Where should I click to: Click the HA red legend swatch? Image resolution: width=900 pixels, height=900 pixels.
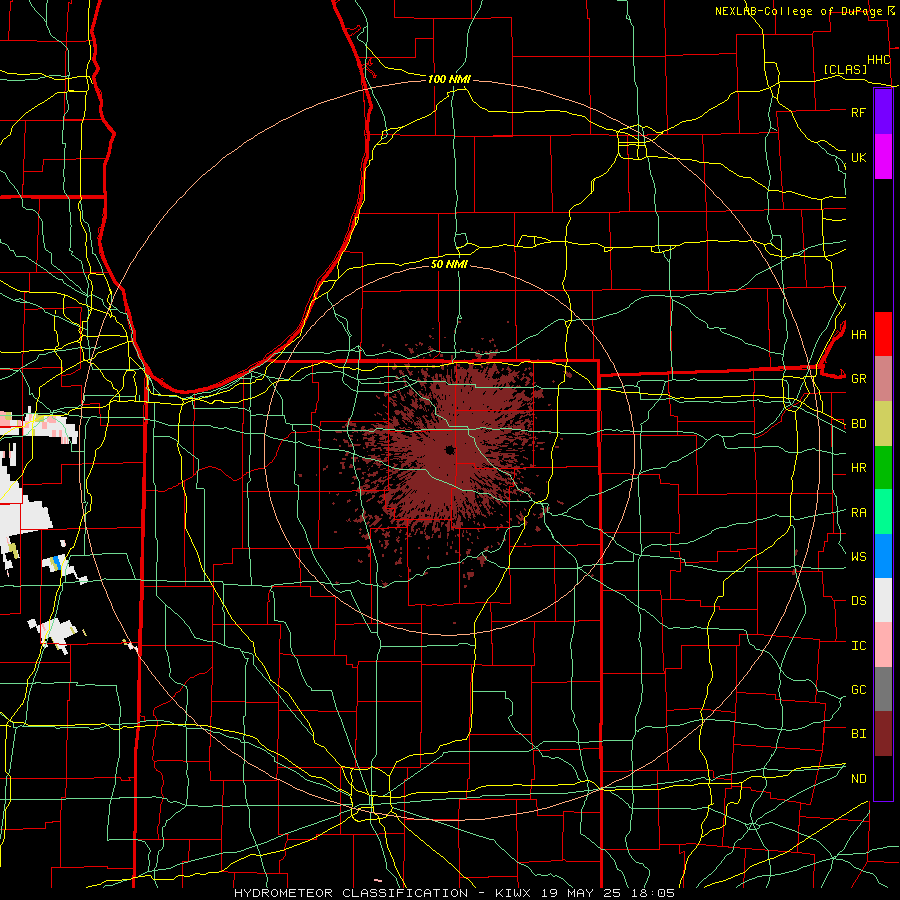(883, 334)
